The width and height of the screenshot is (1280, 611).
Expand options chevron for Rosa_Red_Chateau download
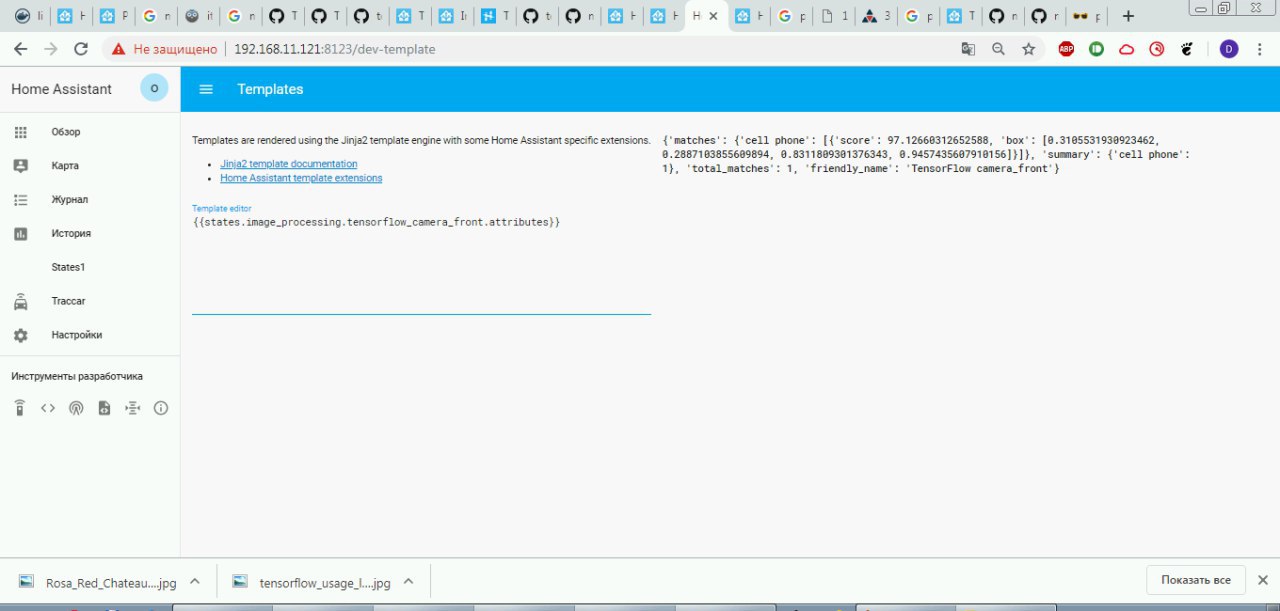pos(195,581)
